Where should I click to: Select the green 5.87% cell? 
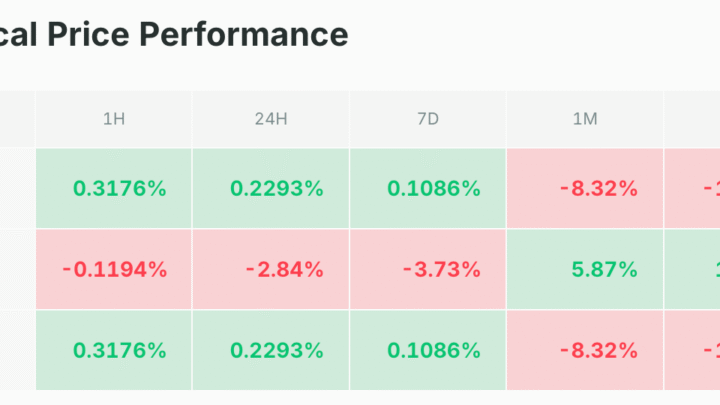[x=585, y=269]
